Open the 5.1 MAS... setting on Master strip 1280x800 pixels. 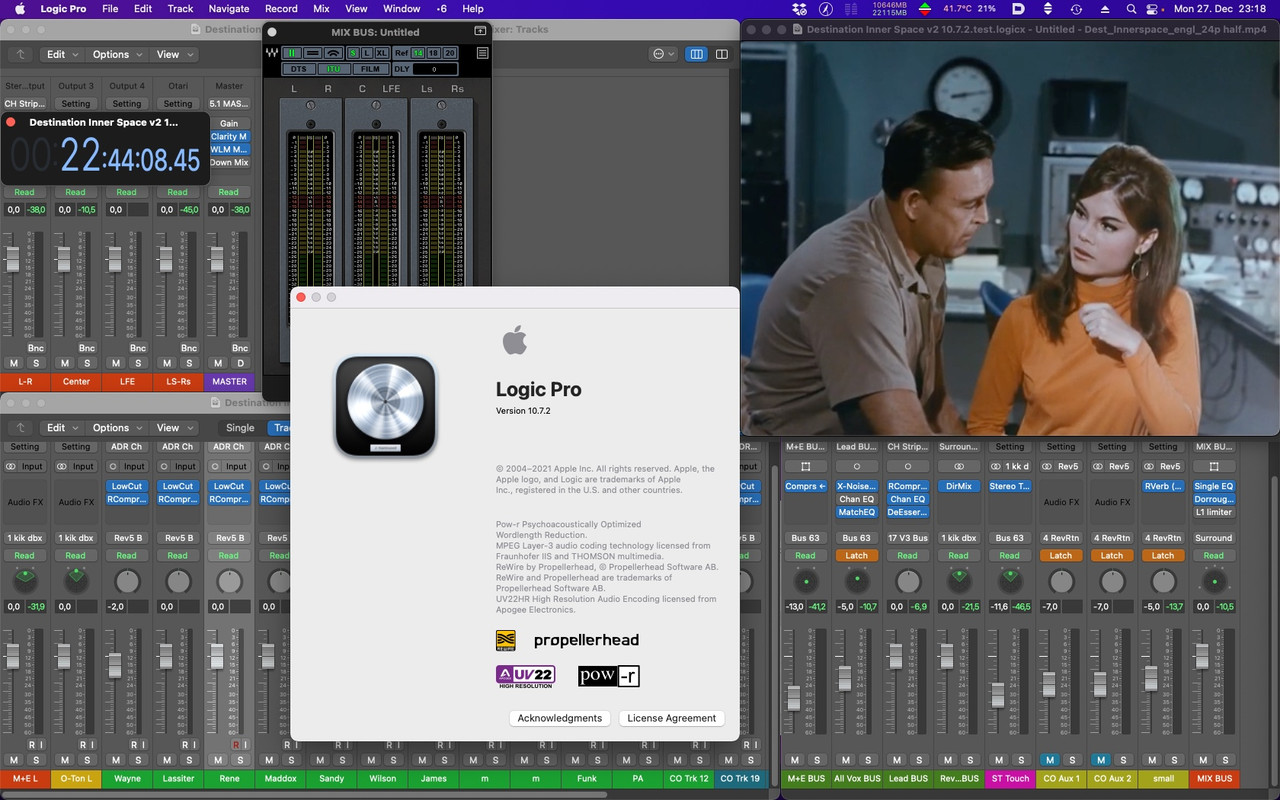(x=229, y=104)
